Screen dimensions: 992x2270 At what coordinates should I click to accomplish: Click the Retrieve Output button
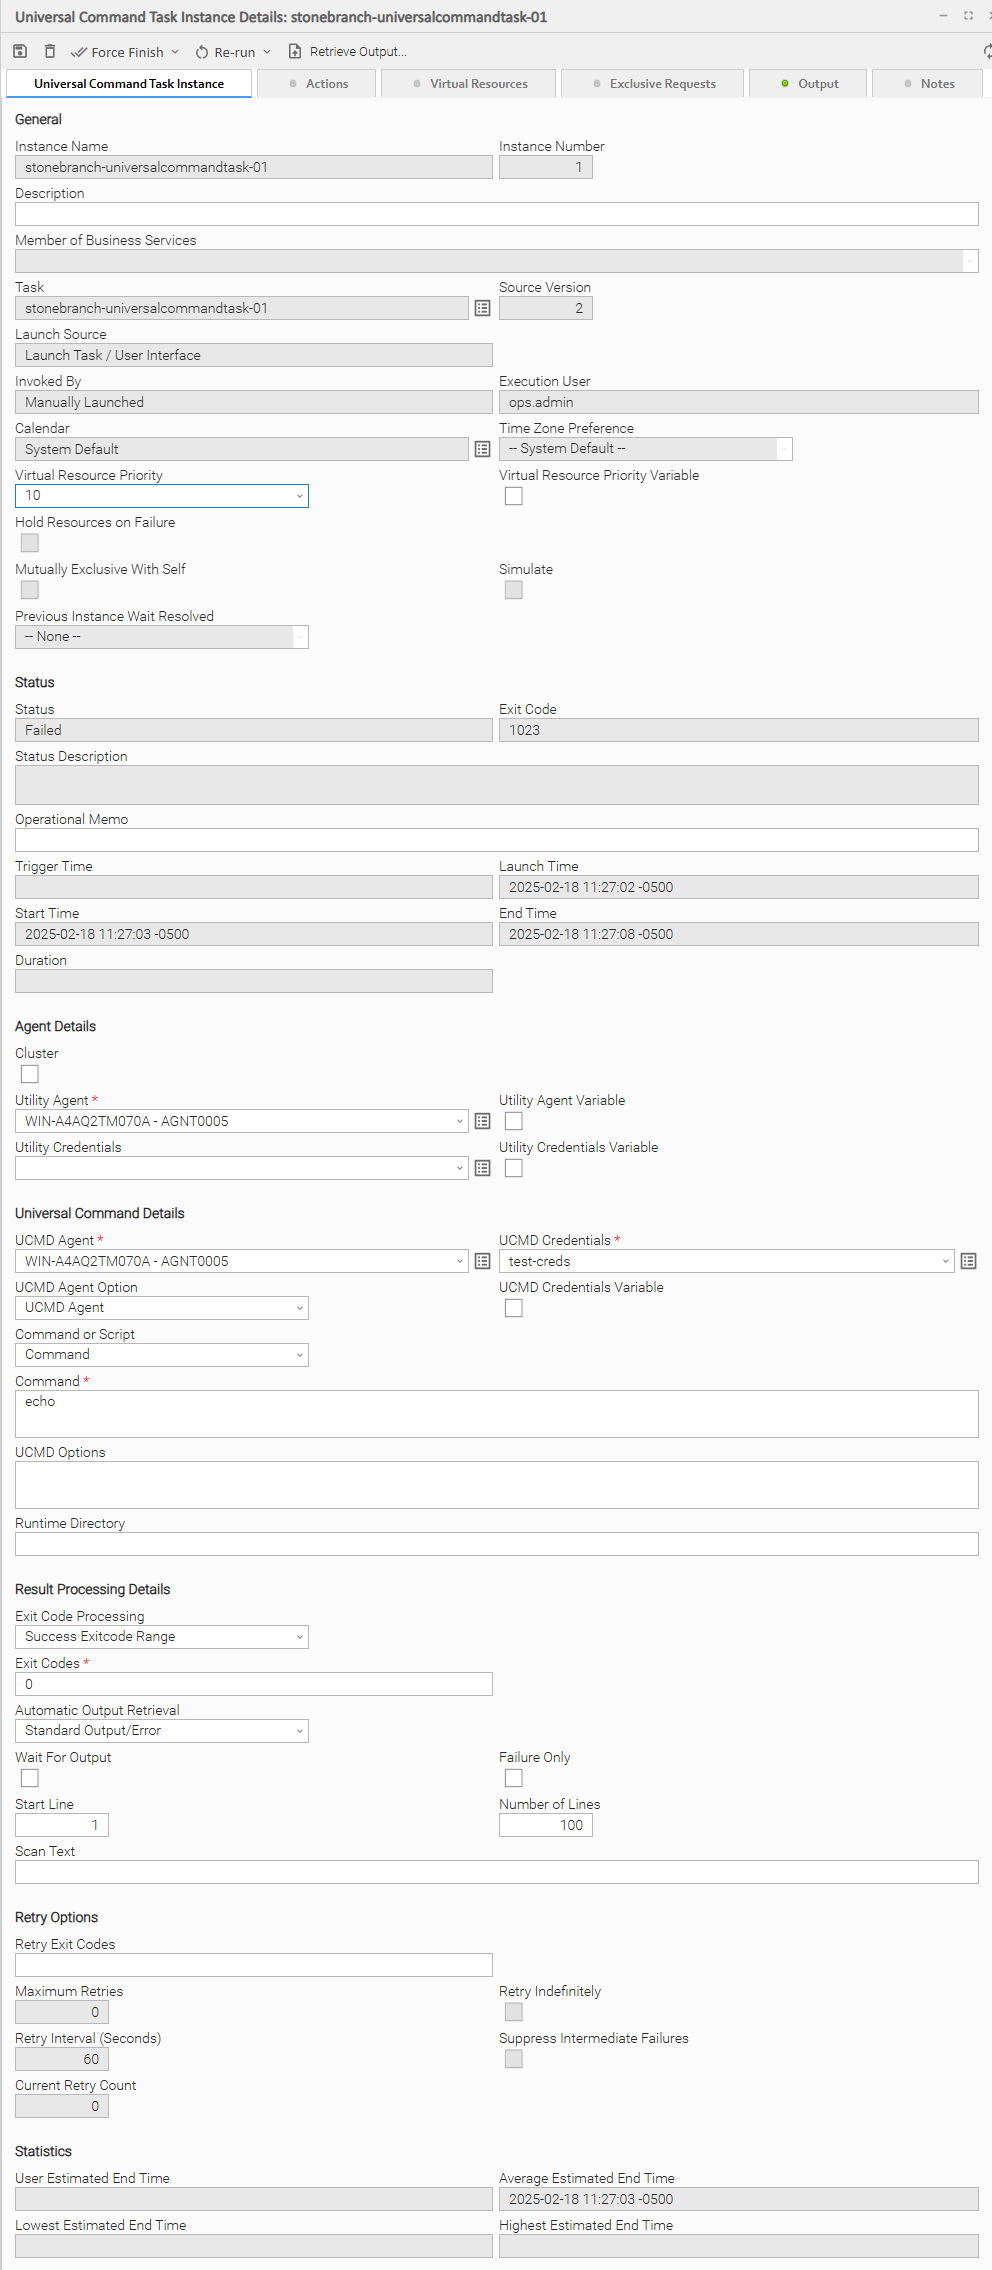pyautogui.click(x=347, y=52)
